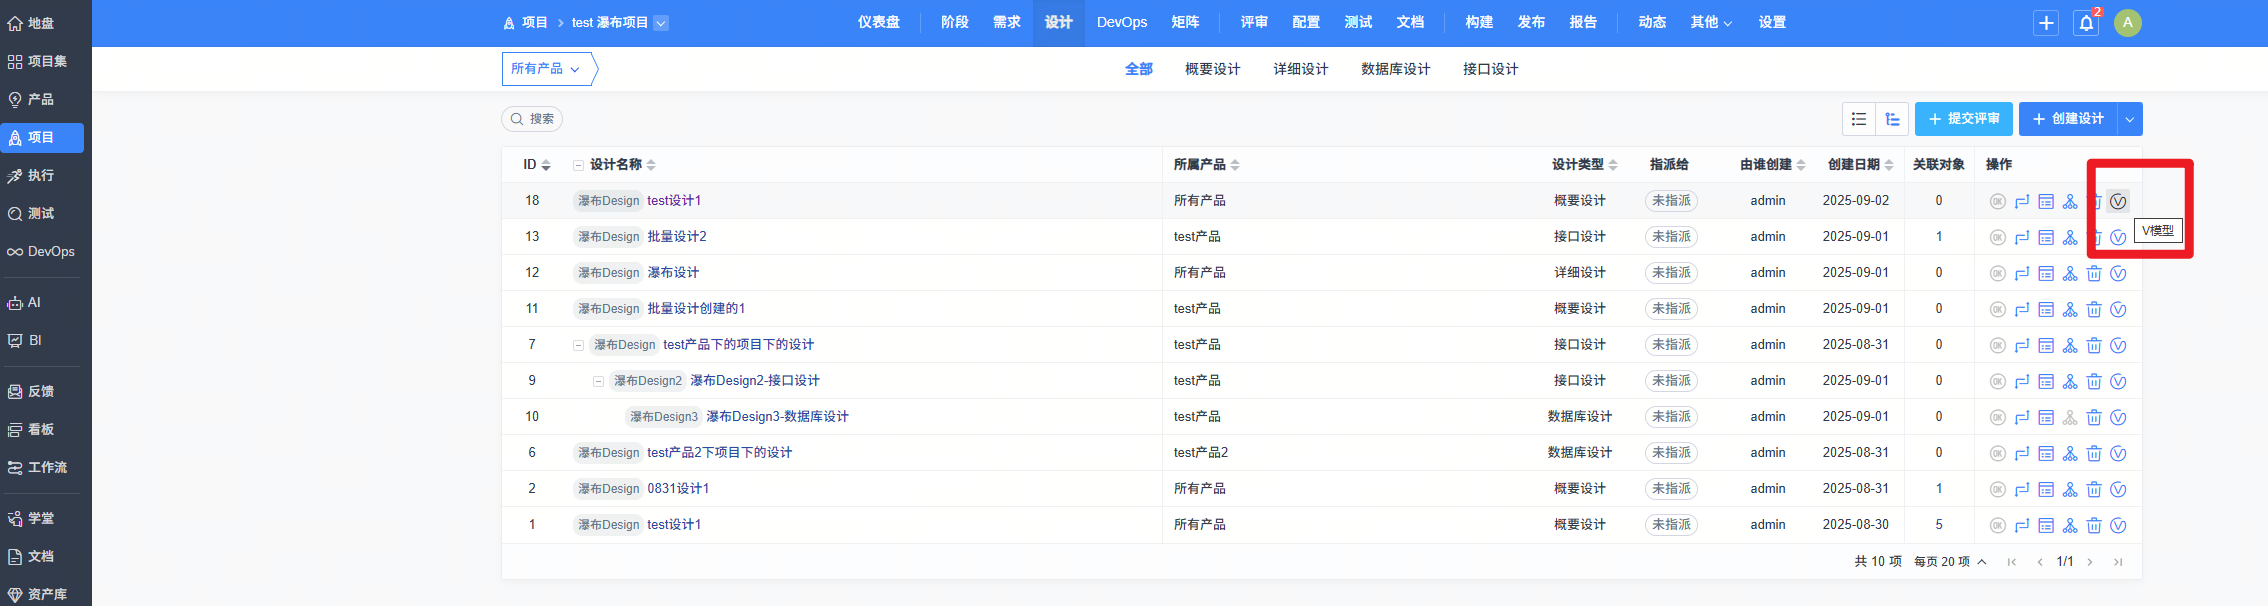The image size is (2268, 606).
Task: Click the 提交评审 button
Action: pyautogui.click(x=1963, y=119)
